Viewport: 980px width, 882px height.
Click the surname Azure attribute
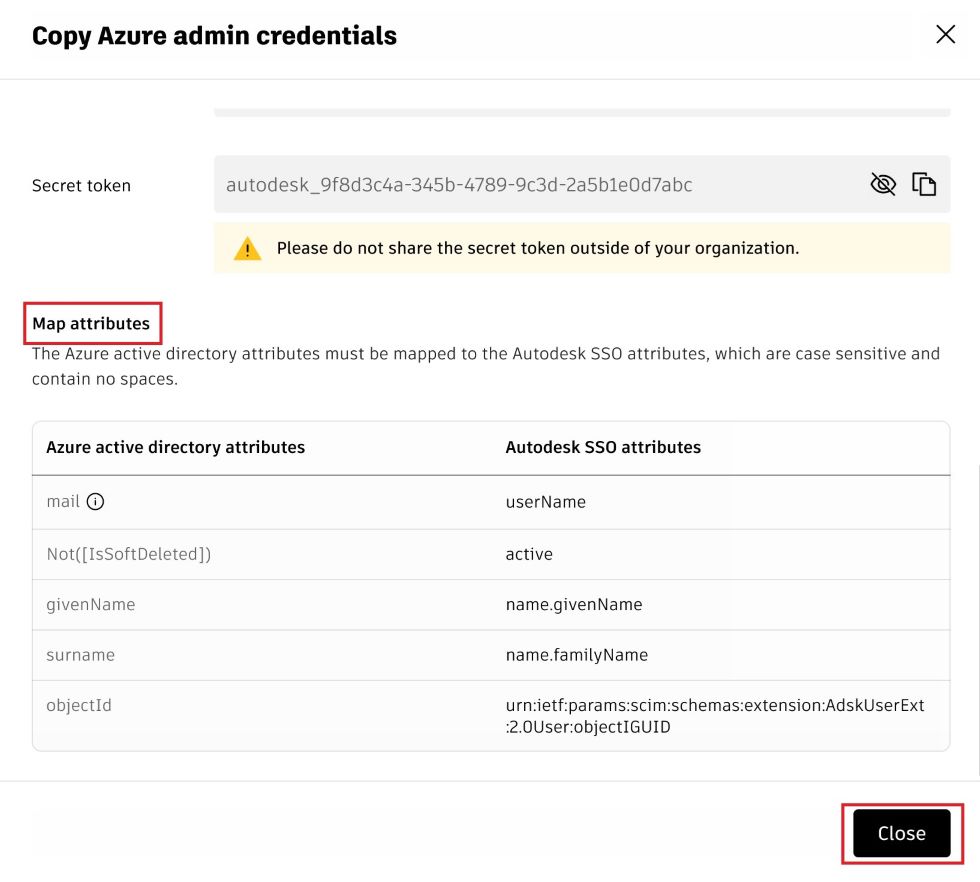point(81,655)
